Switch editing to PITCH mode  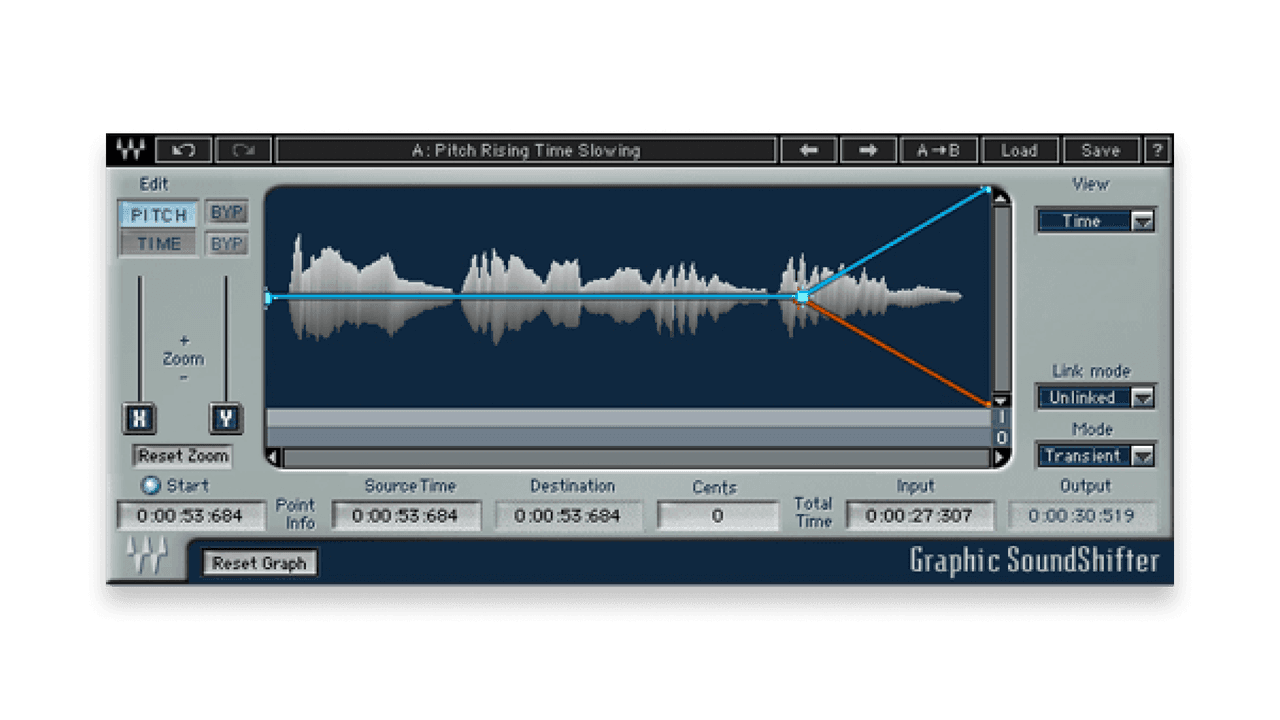157,214
